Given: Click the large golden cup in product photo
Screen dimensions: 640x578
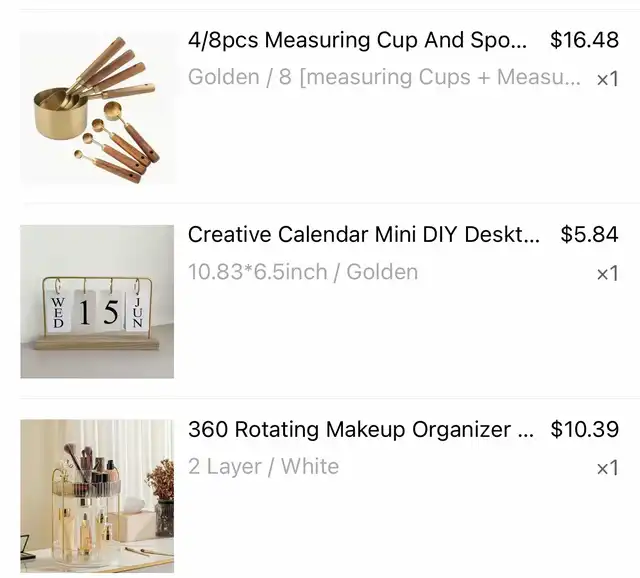Looking at the screenshot, I should tap(60, 113).
